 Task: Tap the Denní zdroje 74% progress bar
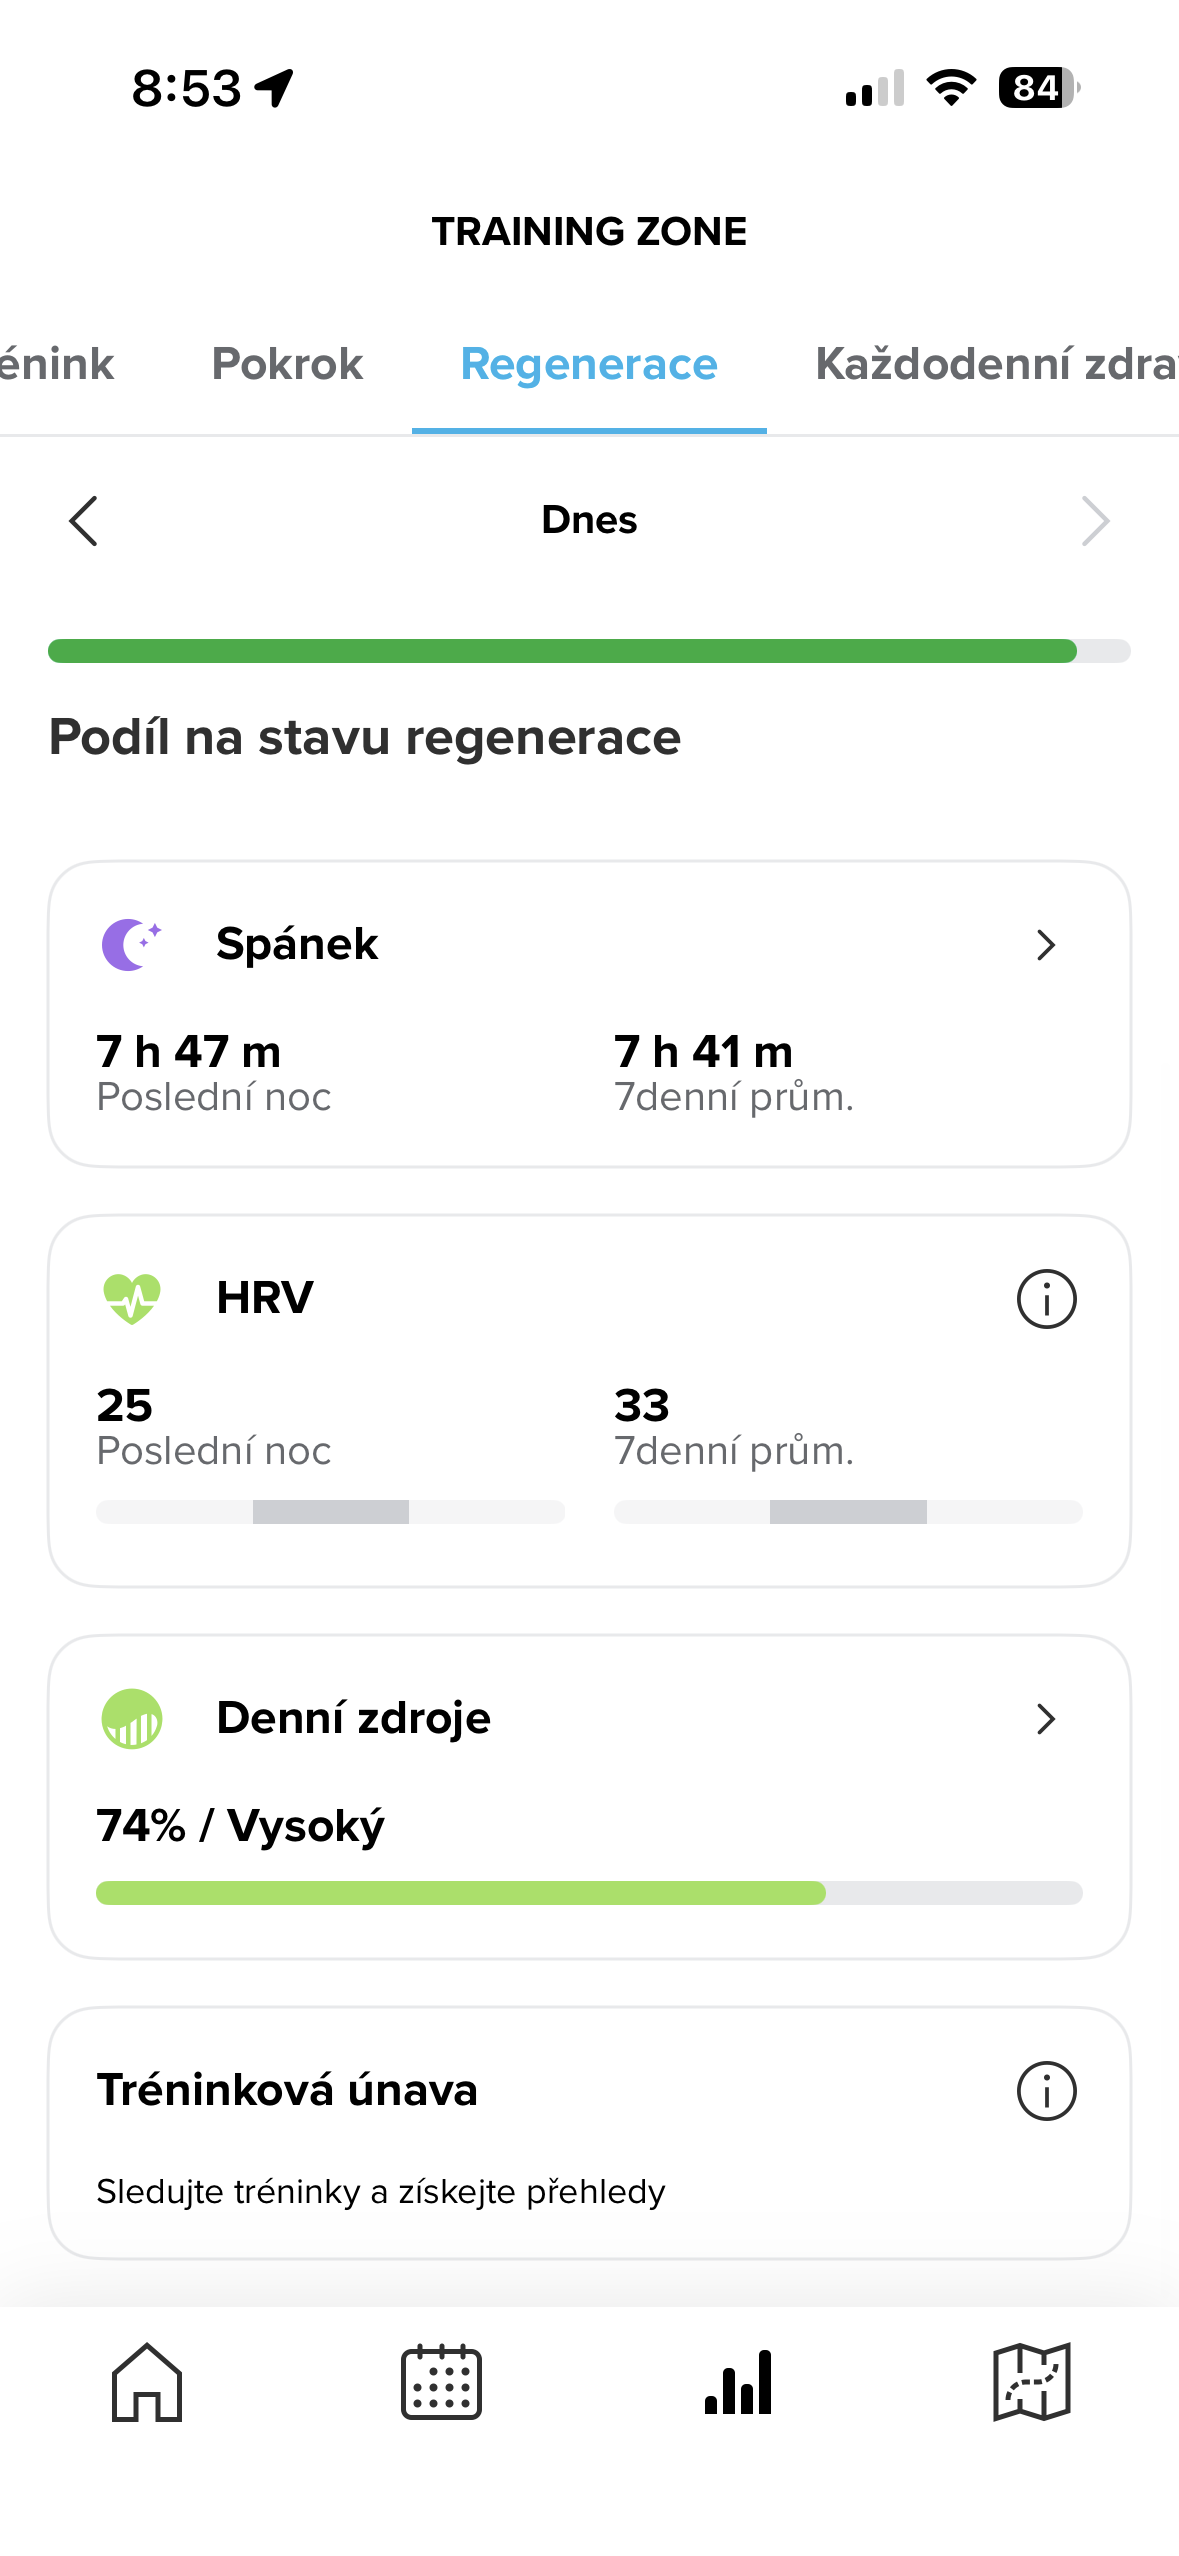tap(589, 1893)
